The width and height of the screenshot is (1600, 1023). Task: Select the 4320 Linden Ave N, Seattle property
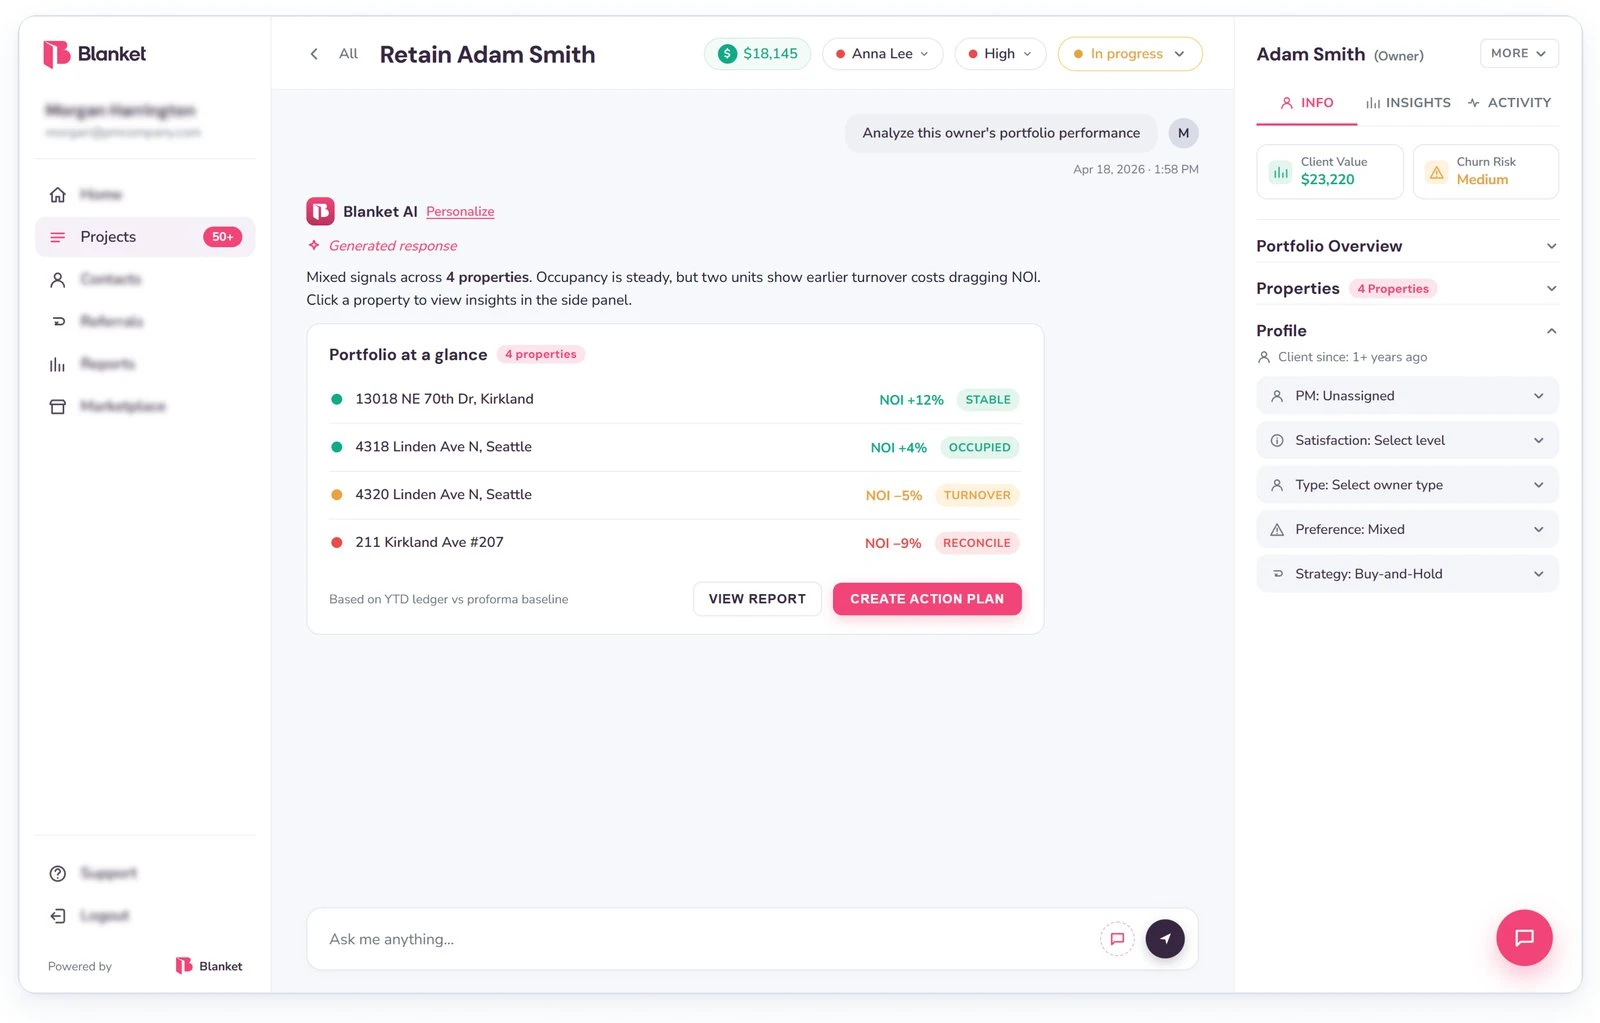[x=675, y=495]
